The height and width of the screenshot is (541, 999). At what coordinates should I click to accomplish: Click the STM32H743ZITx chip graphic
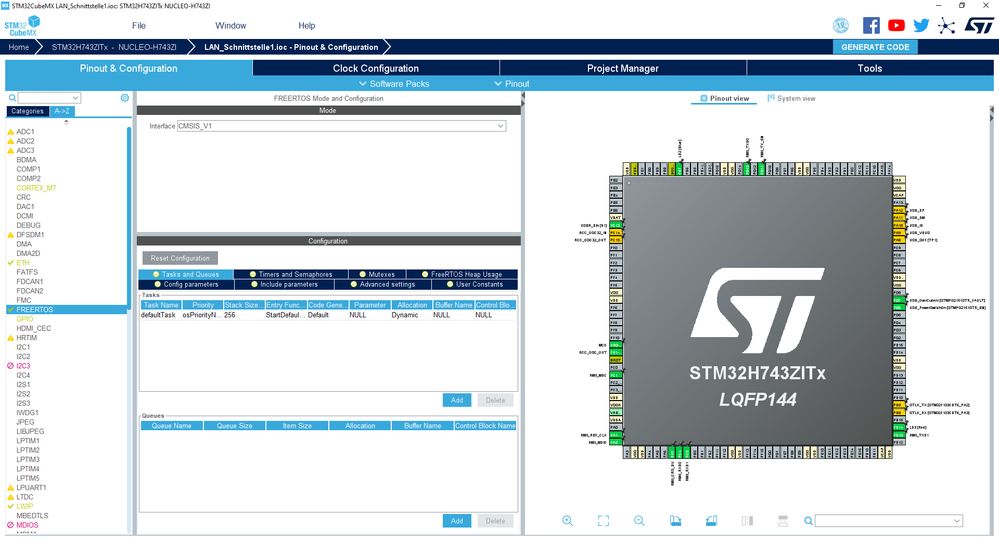pos(758,310)
